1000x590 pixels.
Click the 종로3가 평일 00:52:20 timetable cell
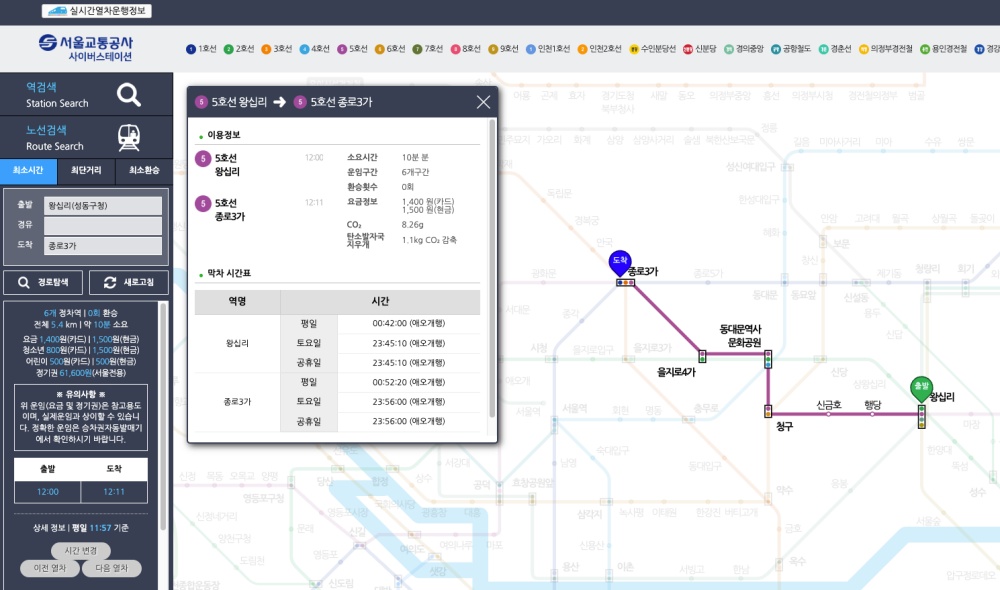coord(409,382)
